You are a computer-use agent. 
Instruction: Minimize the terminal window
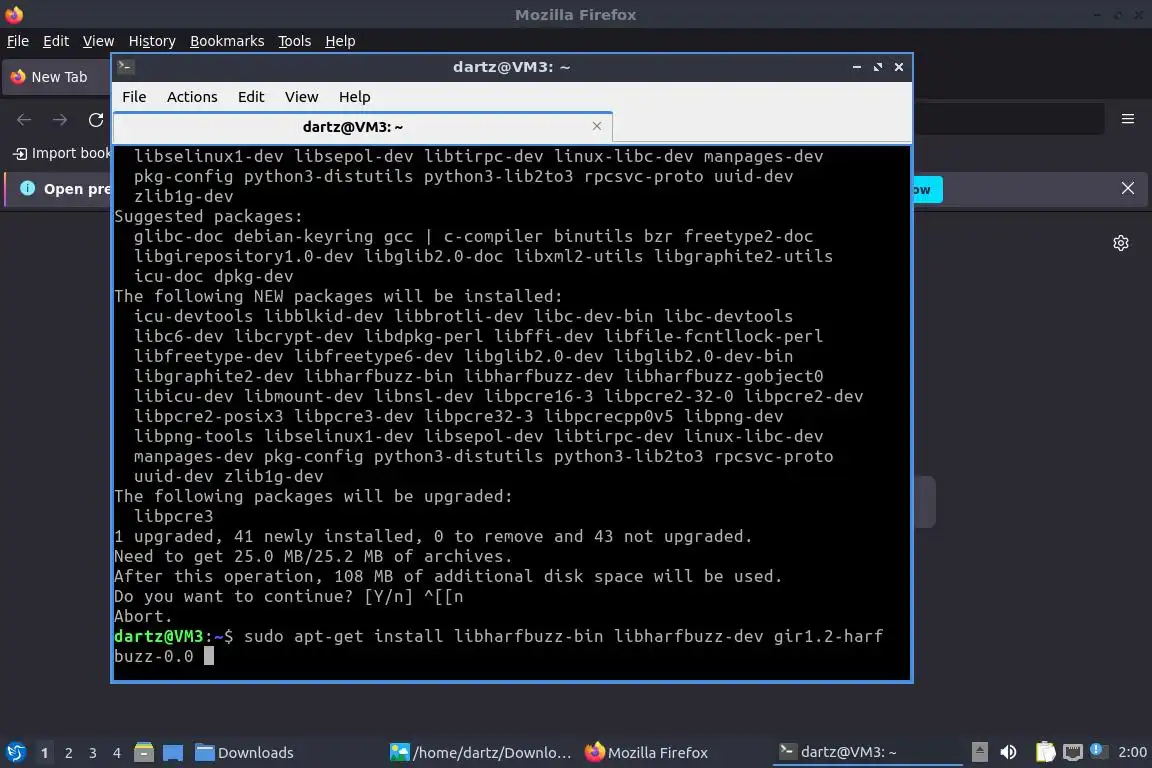[x=857, y=67]
